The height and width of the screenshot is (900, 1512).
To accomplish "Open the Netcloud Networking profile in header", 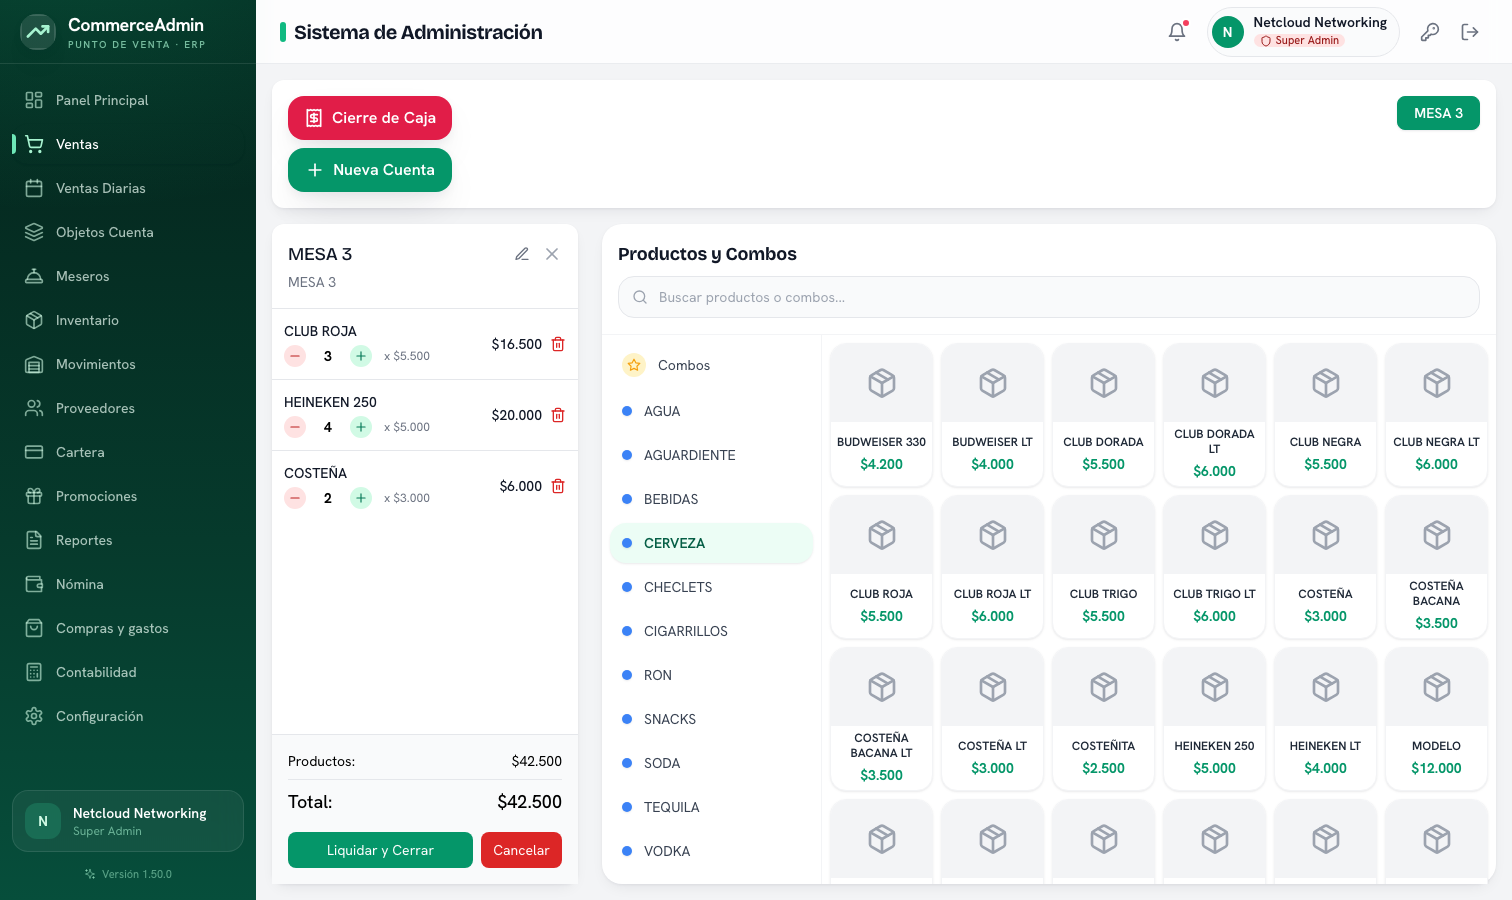I will (x=1303, y=32).
